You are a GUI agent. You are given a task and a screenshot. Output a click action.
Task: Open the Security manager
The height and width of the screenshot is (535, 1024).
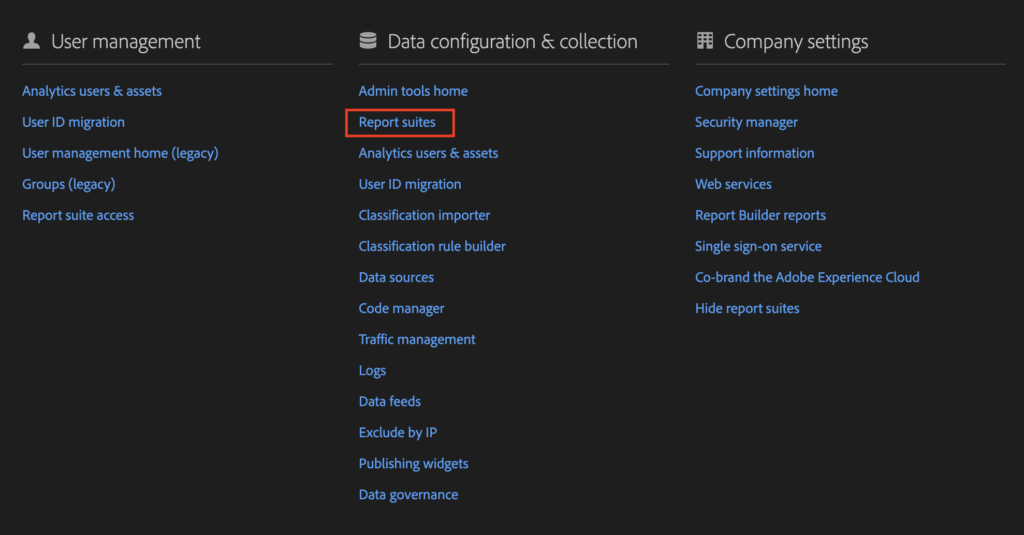(746, 122)
